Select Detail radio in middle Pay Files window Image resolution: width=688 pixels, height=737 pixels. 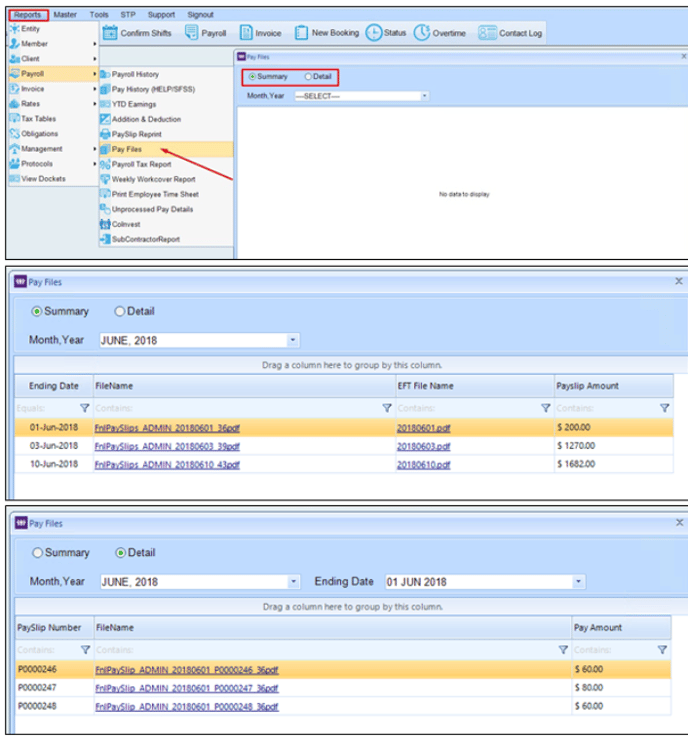pyautogui.click(x=119, y=311)
